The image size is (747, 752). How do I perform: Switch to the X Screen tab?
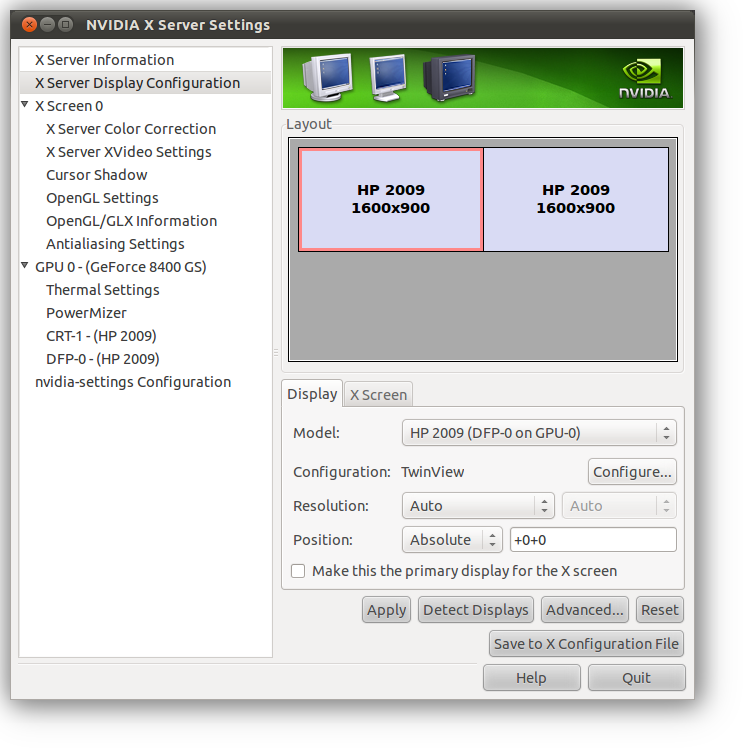tap(378, 394)
